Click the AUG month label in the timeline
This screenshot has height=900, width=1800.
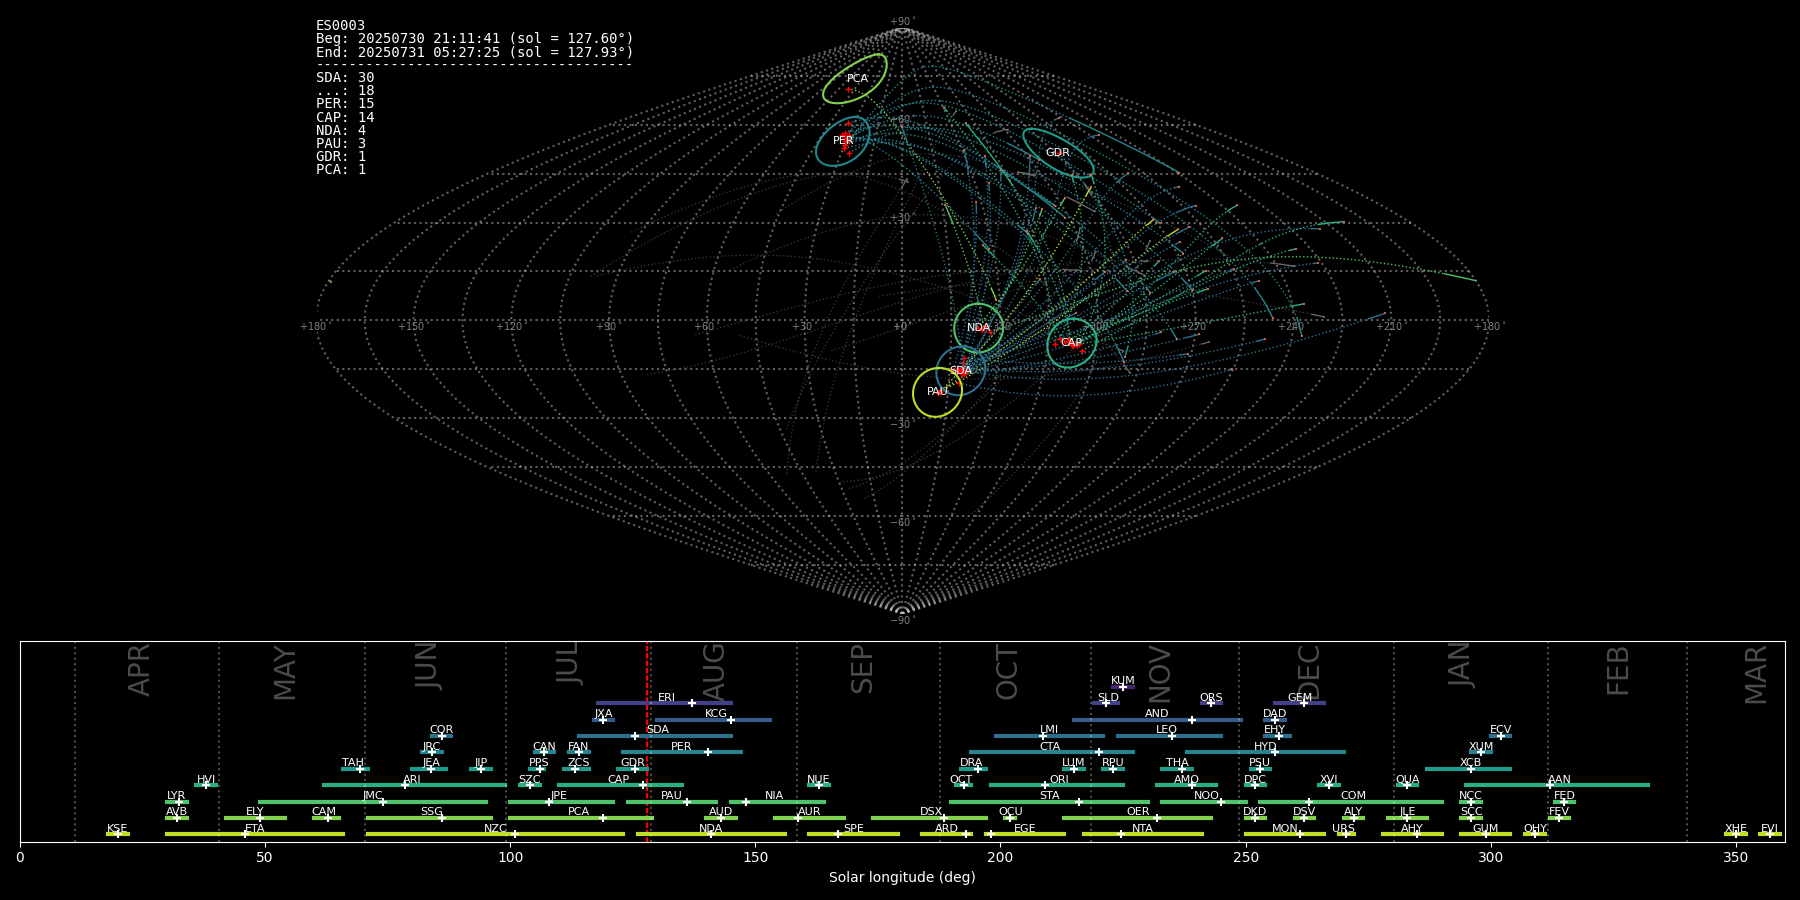[x=713, y=672]
